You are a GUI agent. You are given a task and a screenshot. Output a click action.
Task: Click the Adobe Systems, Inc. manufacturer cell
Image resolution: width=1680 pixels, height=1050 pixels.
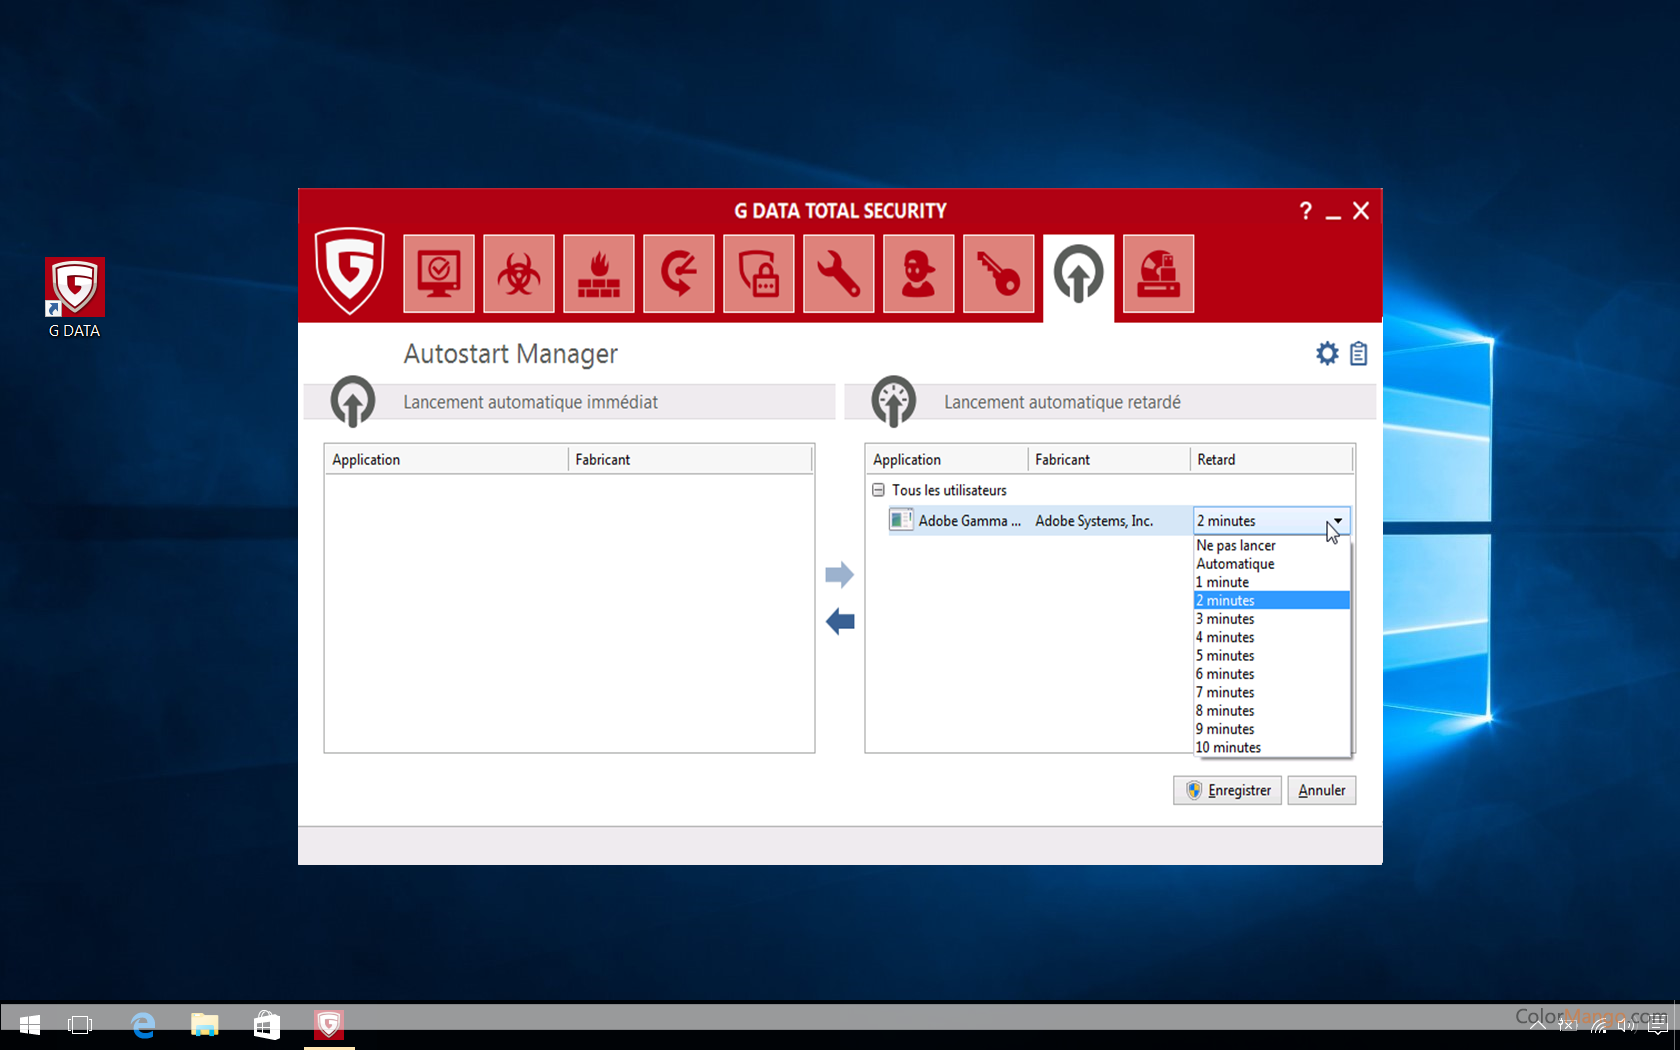1094,521
